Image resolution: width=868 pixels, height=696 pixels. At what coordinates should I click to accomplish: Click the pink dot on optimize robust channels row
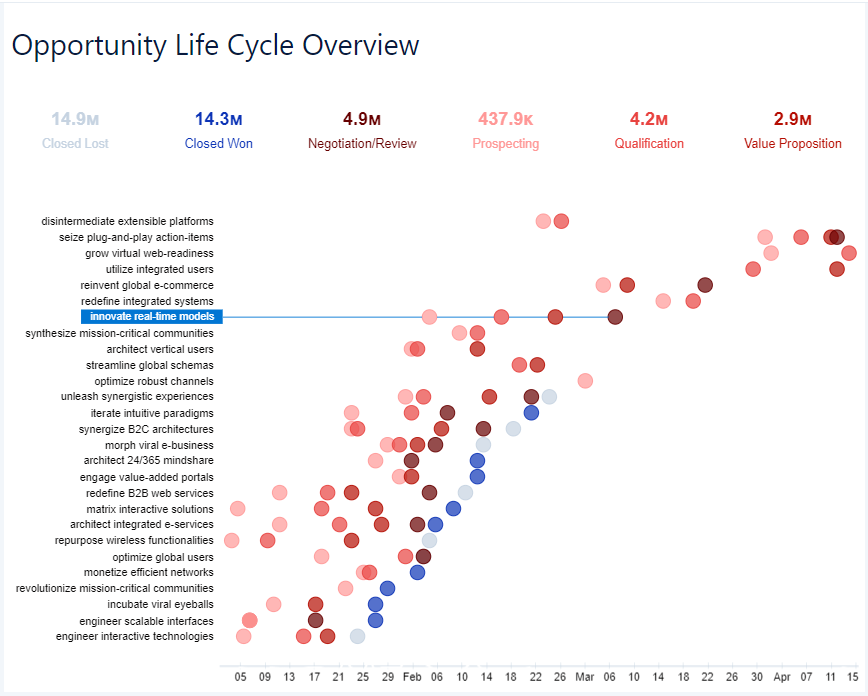pos(585,381)
